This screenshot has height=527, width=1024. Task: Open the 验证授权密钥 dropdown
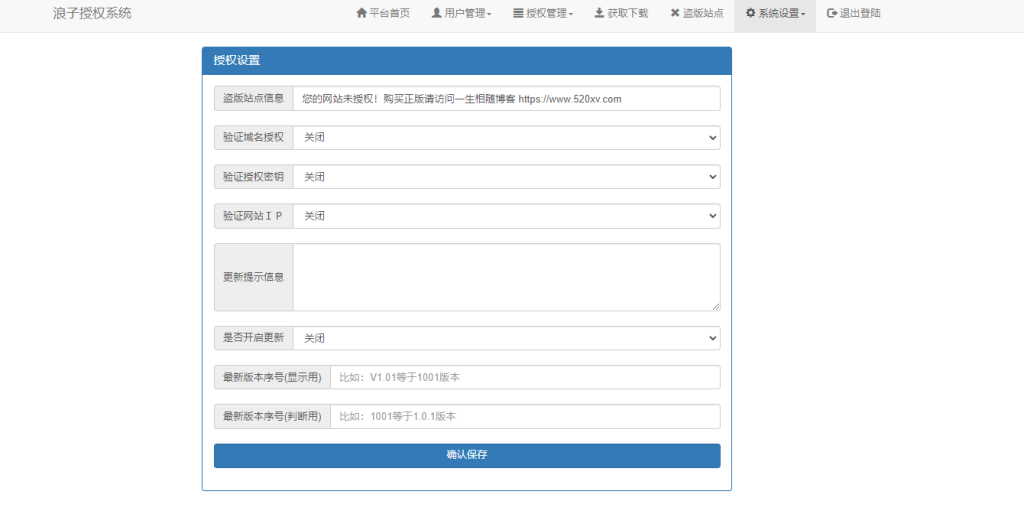click(506, 177)
